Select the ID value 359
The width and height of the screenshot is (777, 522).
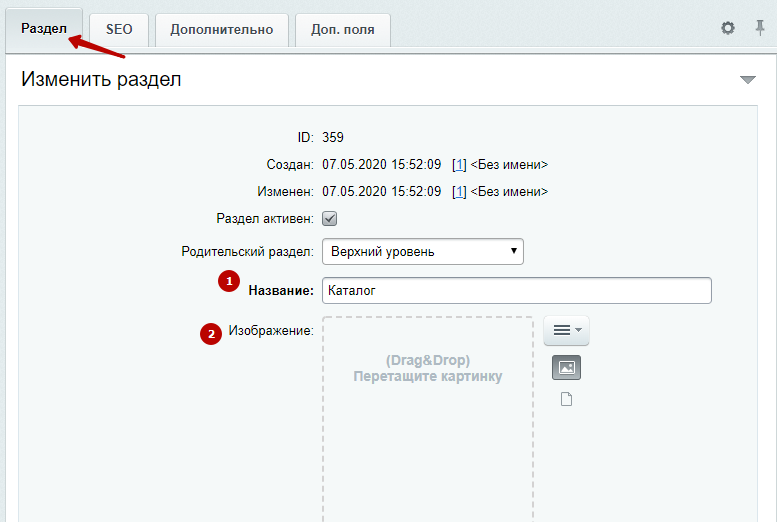click(x=333, y=137)
